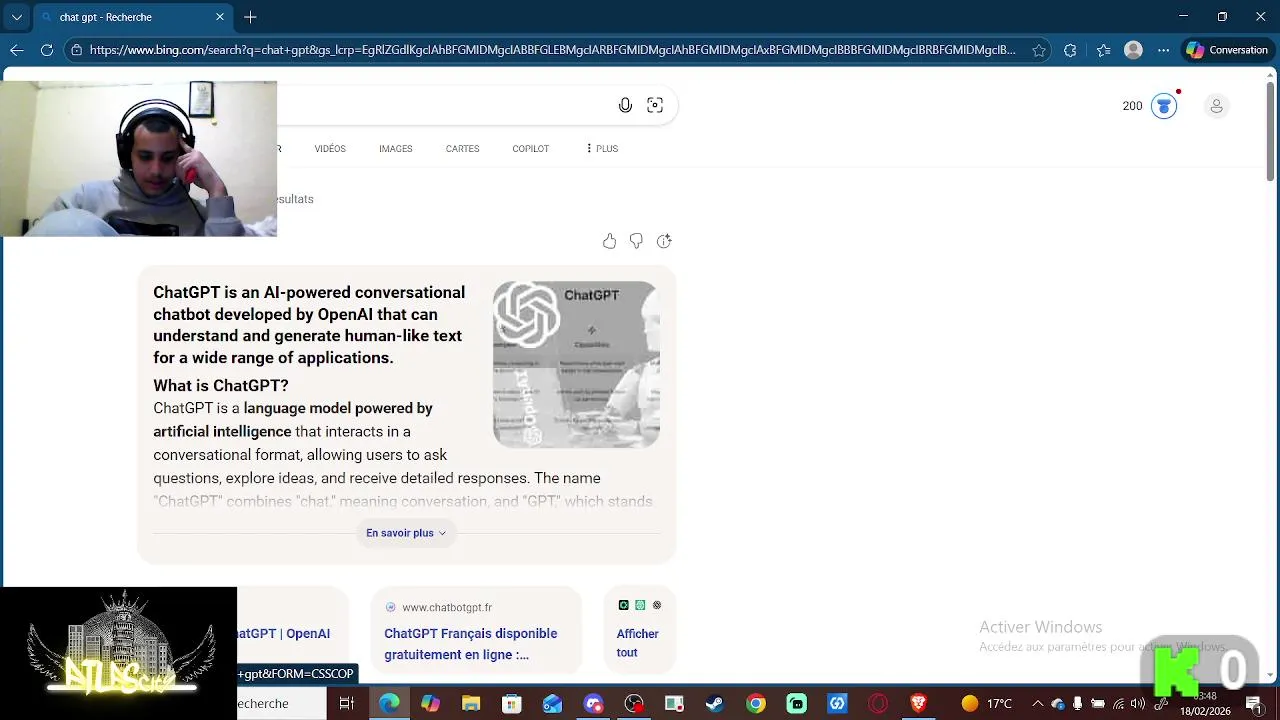Open Task View in taskbar
1280x720 pixels.
(x=347, y=704)
